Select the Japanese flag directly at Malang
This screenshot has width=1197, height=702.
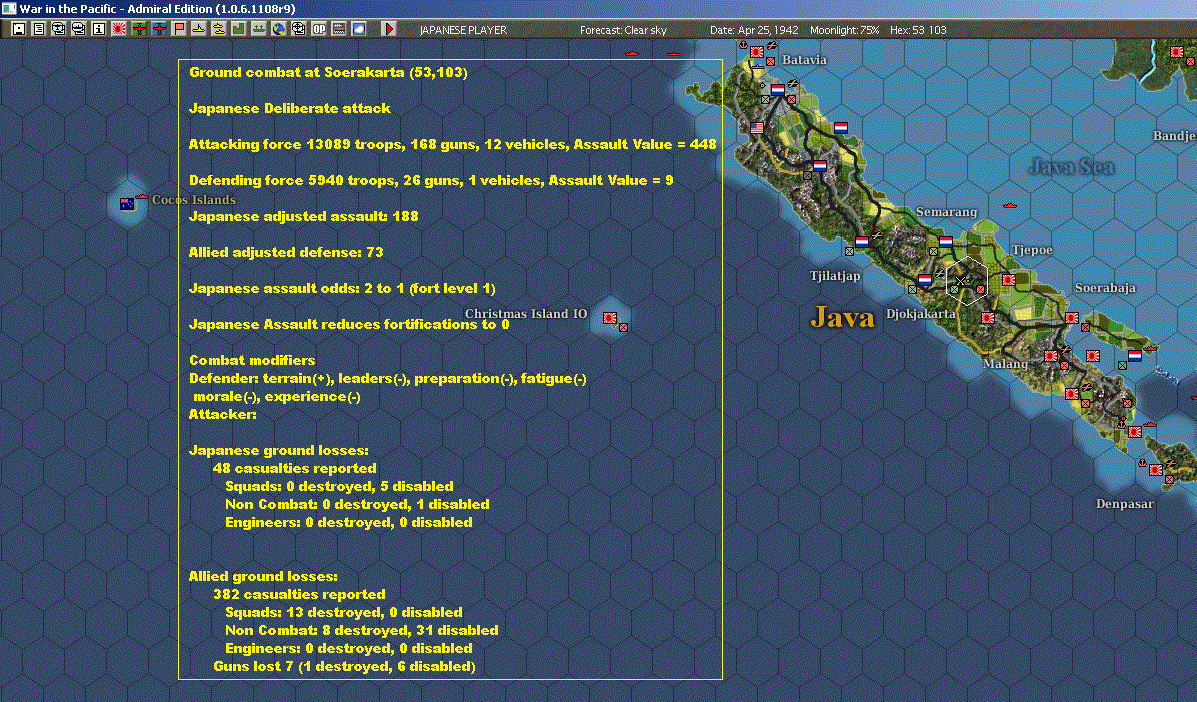click(x=1051, y=356)
